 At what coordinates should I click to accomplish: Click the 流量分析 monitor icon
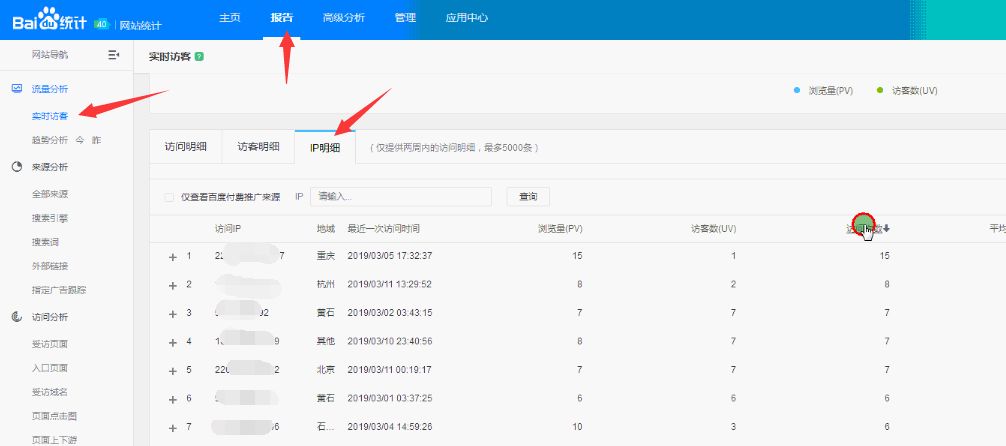17,89
